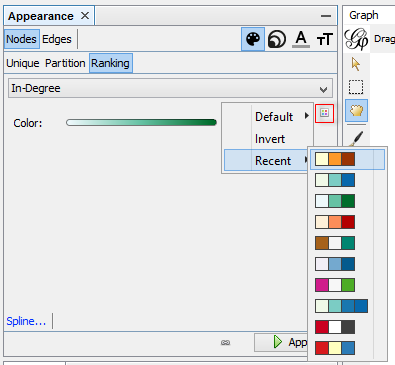This screenshot has height=365, width=395.
Task: Switch to the Ranking tab
Action: point(111,63)
